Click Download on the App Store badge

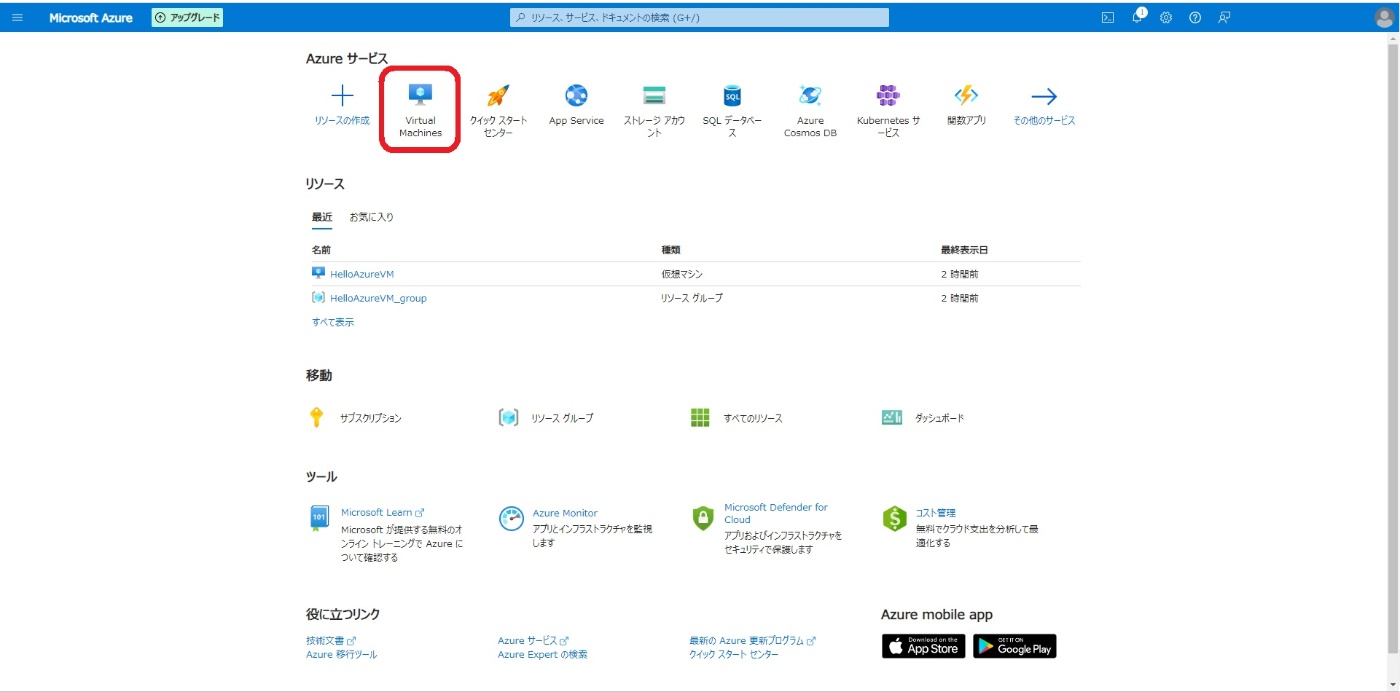(x=923, y=646)
